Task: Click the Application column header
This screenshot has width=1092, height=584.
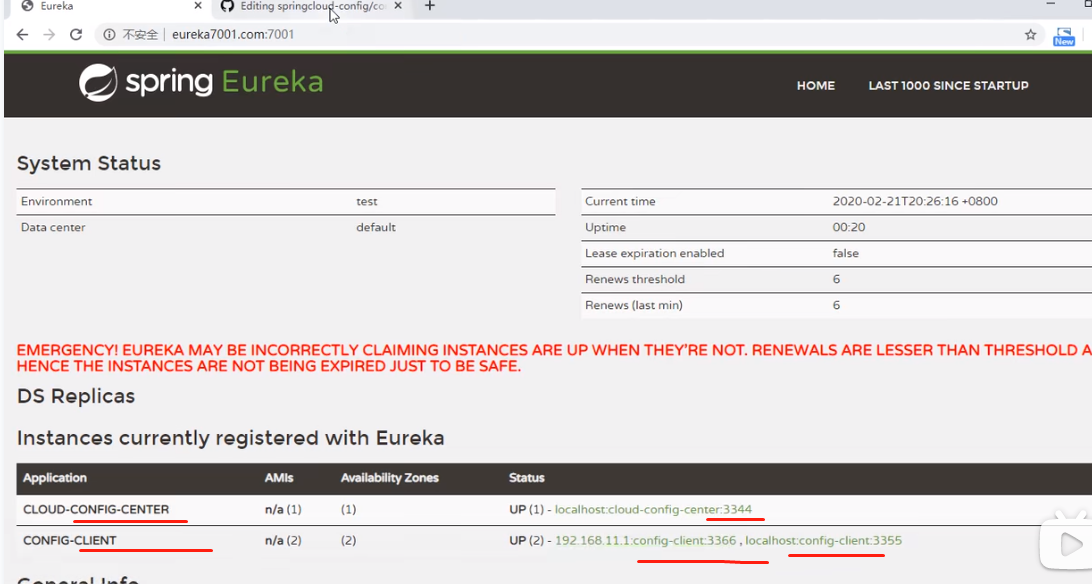Action: coord(54,478)
